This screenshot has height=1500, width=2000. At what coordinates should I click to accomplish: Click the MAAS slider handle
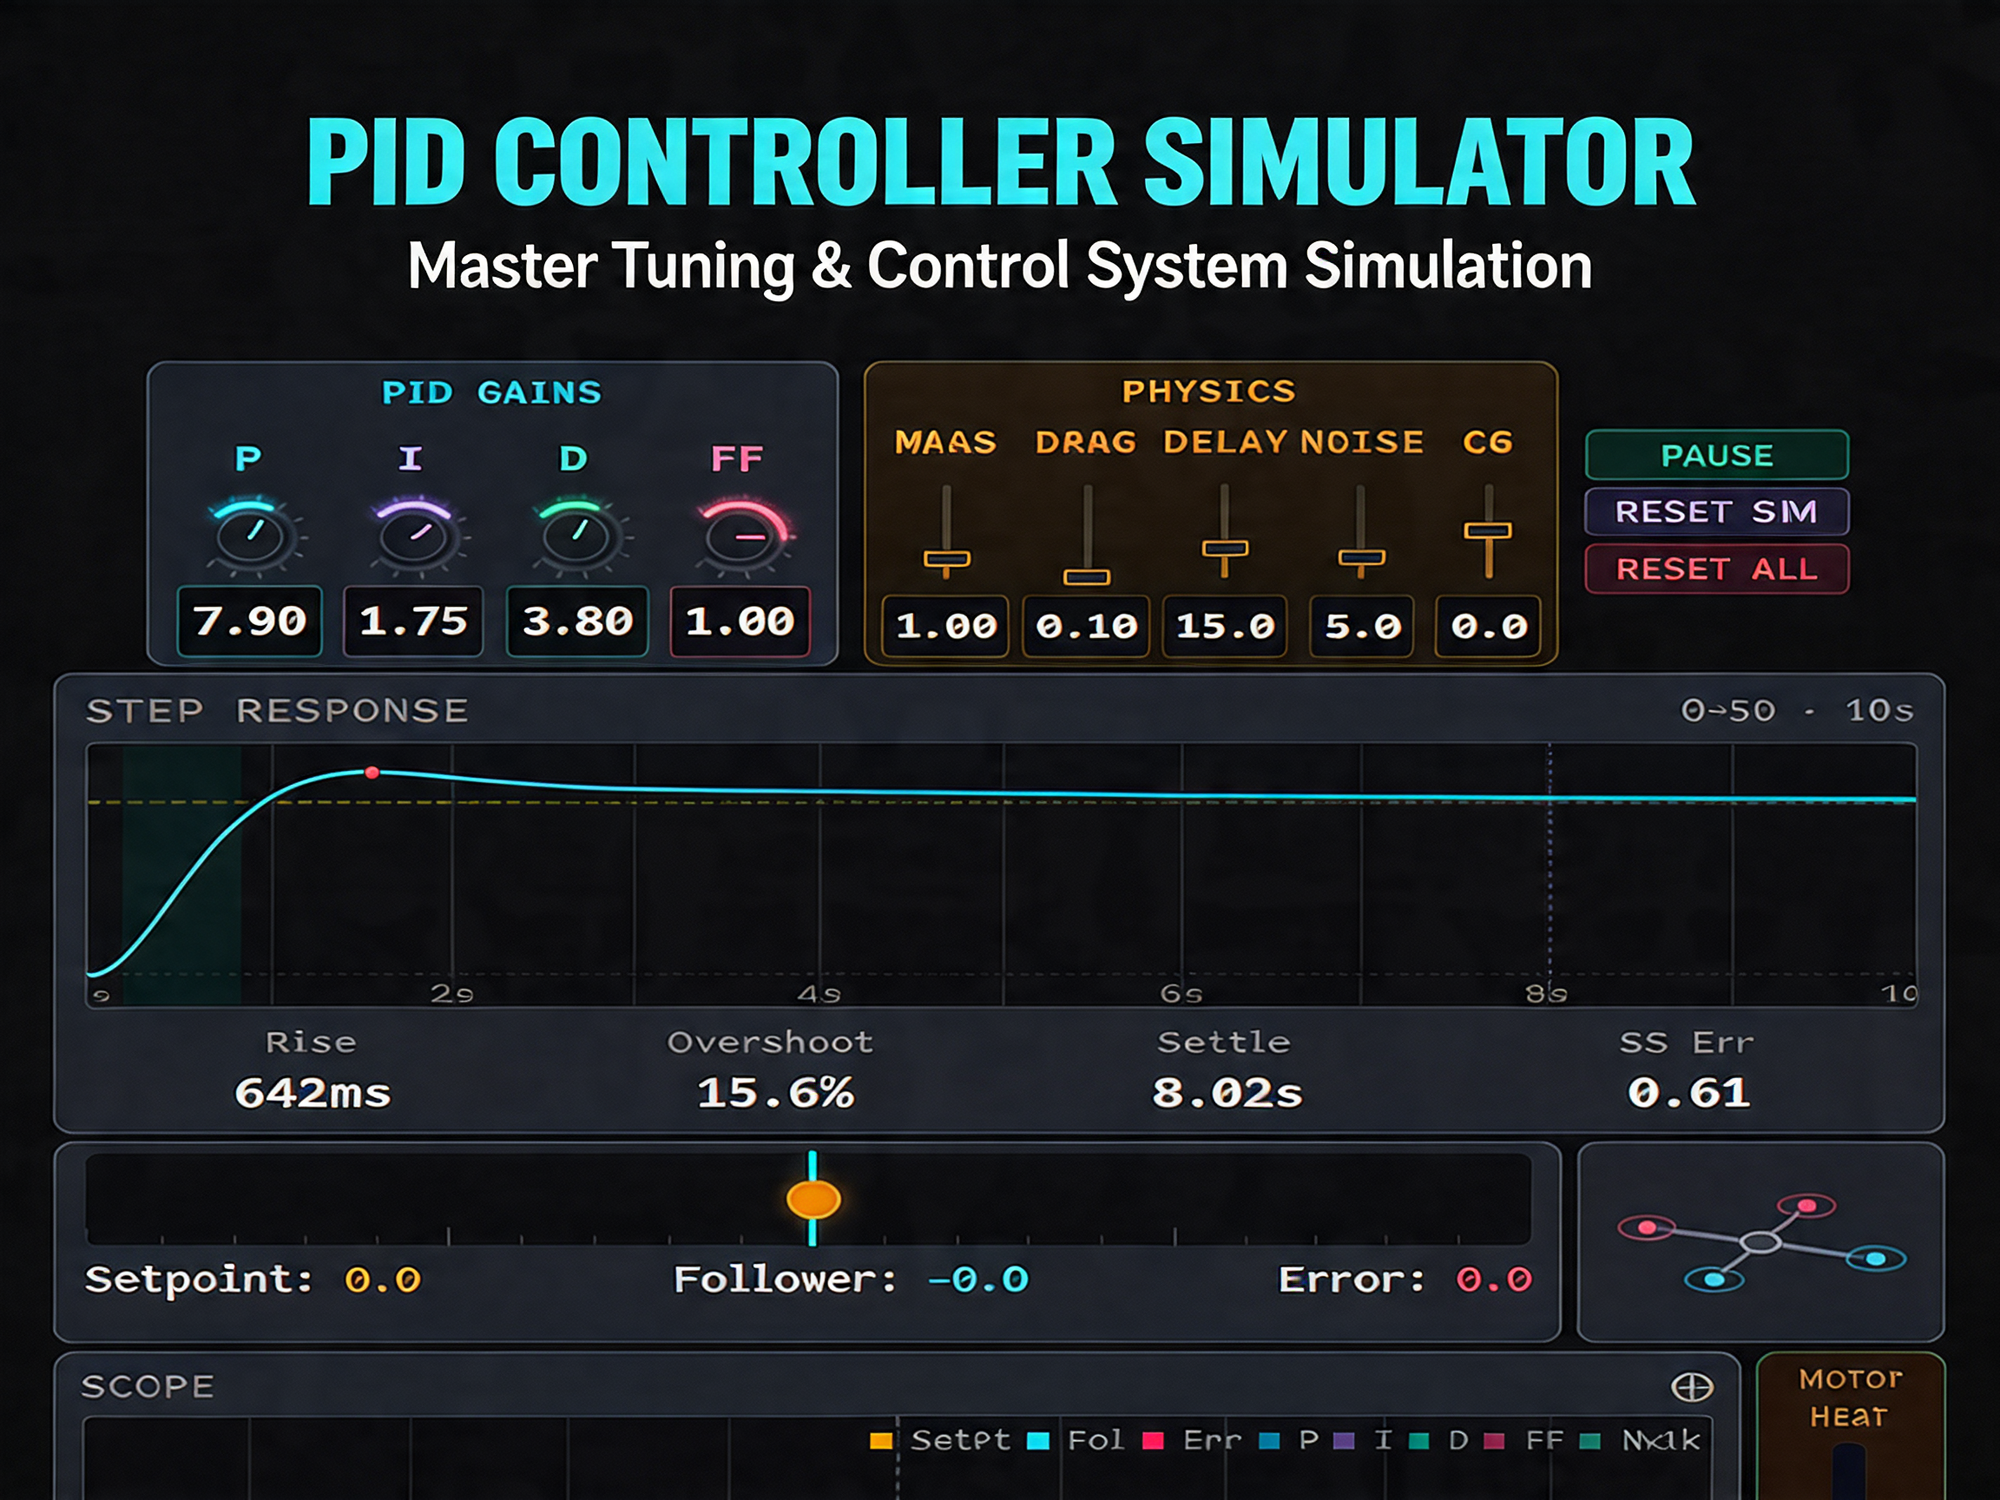click(x=946, y=559)
